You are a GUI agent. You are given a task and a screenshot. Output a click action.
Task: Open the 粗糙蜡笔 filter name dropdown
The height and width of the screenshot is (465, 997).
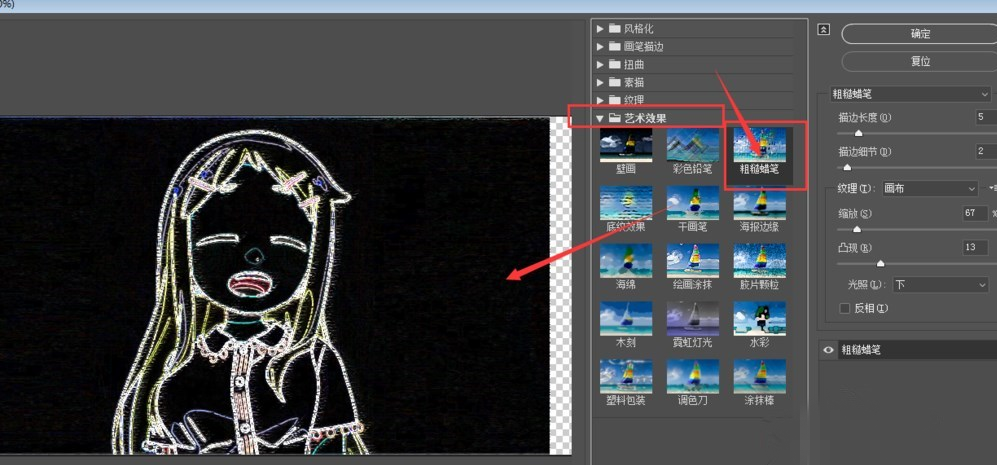(x=911, y=94)
